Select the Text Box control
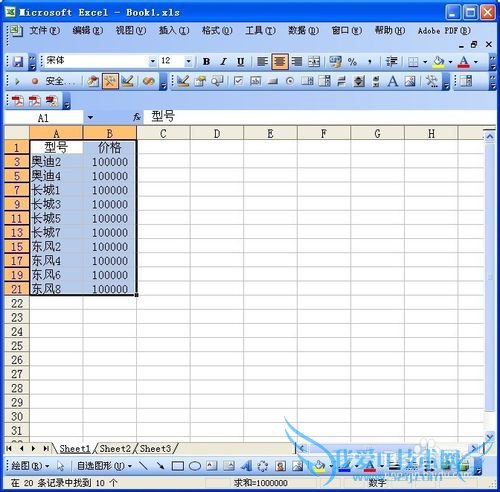The width and height of the screenshot is (500, 492). tap(255, 81)
